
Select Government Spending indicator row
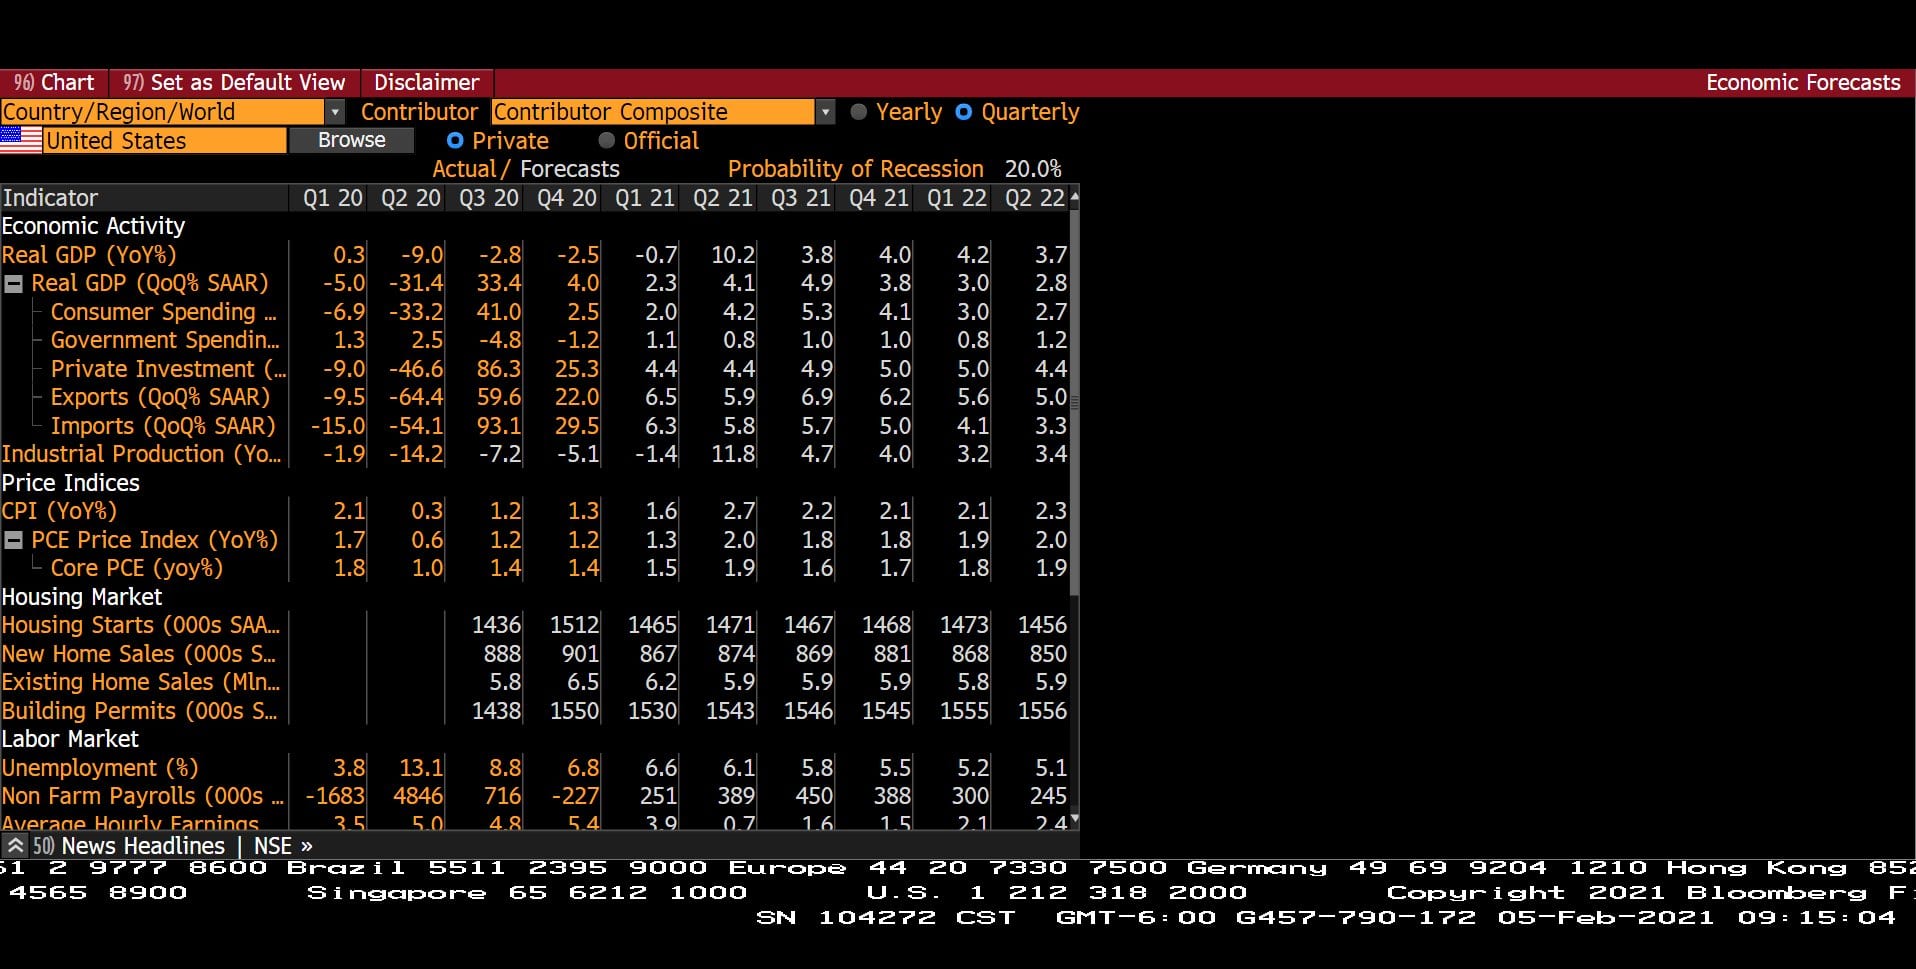click(x=165, y=340)
